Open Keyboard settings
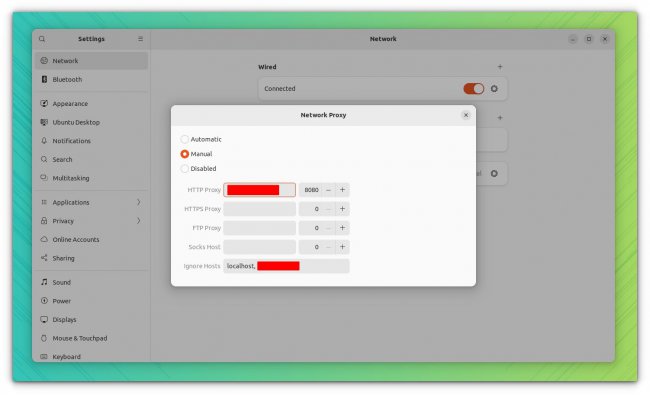The width and height of the screenshot is (650, 395). [91, 356]
